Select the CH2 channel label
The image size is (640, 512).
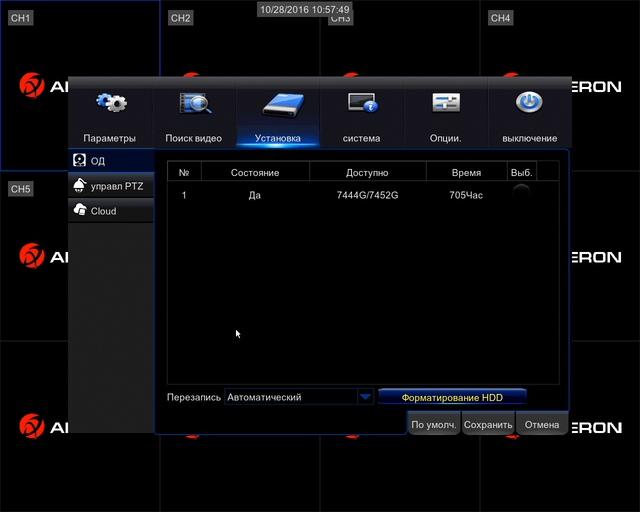pyautogui.click(x=180, y=18)
